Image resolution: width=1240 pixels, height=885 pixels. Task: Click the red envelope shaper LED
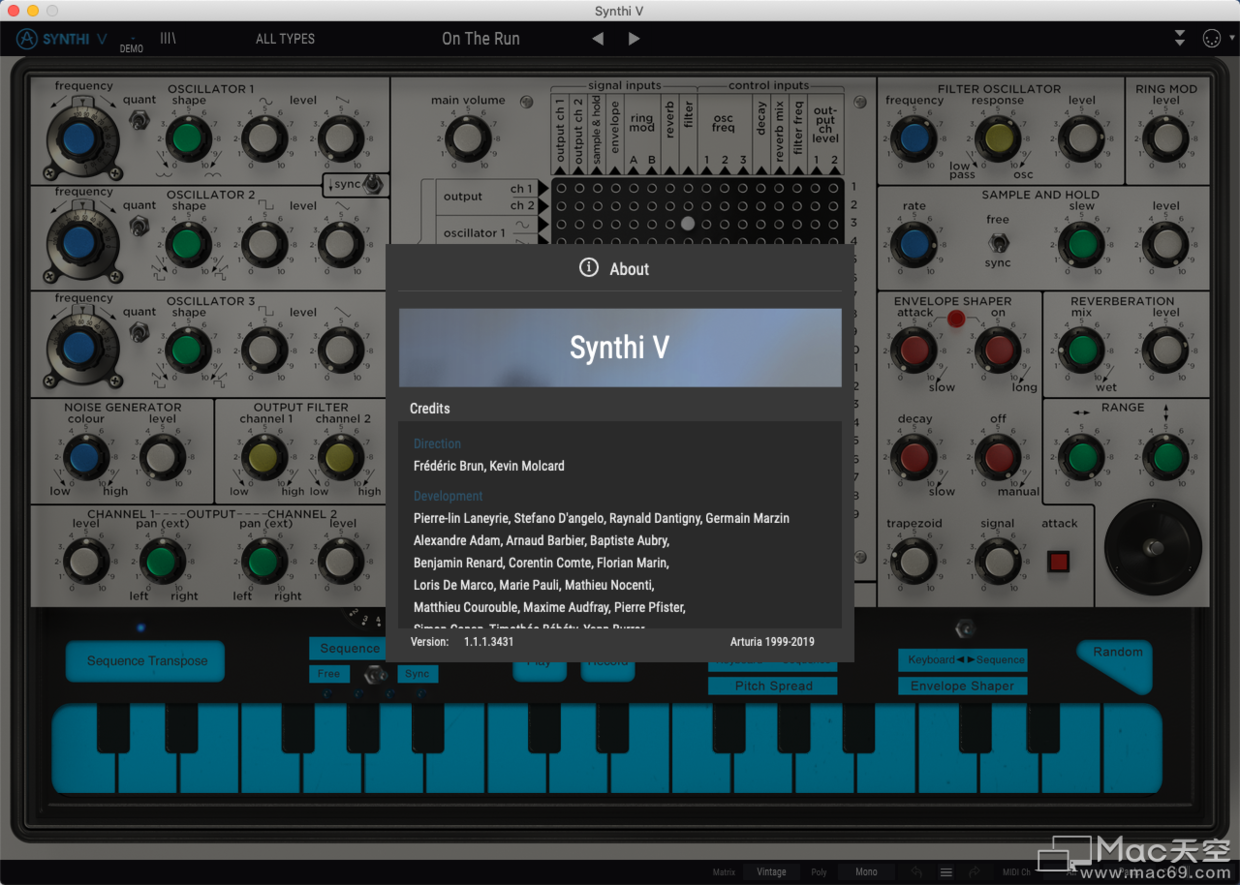pos(956,318)
